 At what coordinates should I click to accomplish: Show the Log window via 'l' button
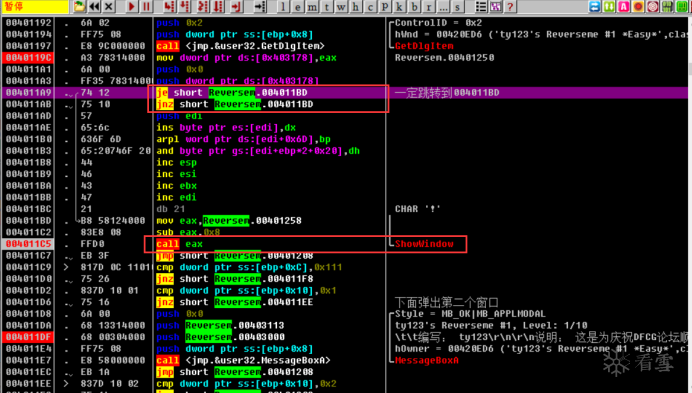click(x=283, y=7)
